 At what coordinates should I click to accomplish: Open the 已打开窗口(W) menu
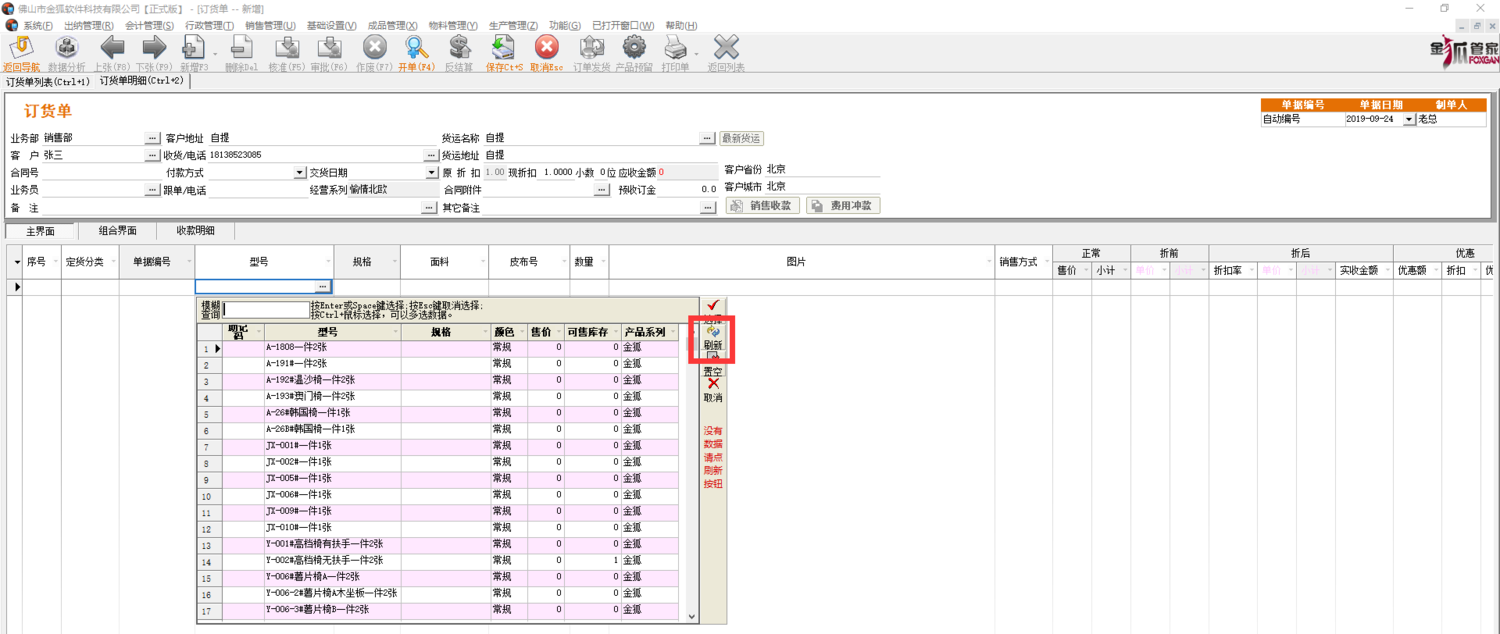point(623,26)
